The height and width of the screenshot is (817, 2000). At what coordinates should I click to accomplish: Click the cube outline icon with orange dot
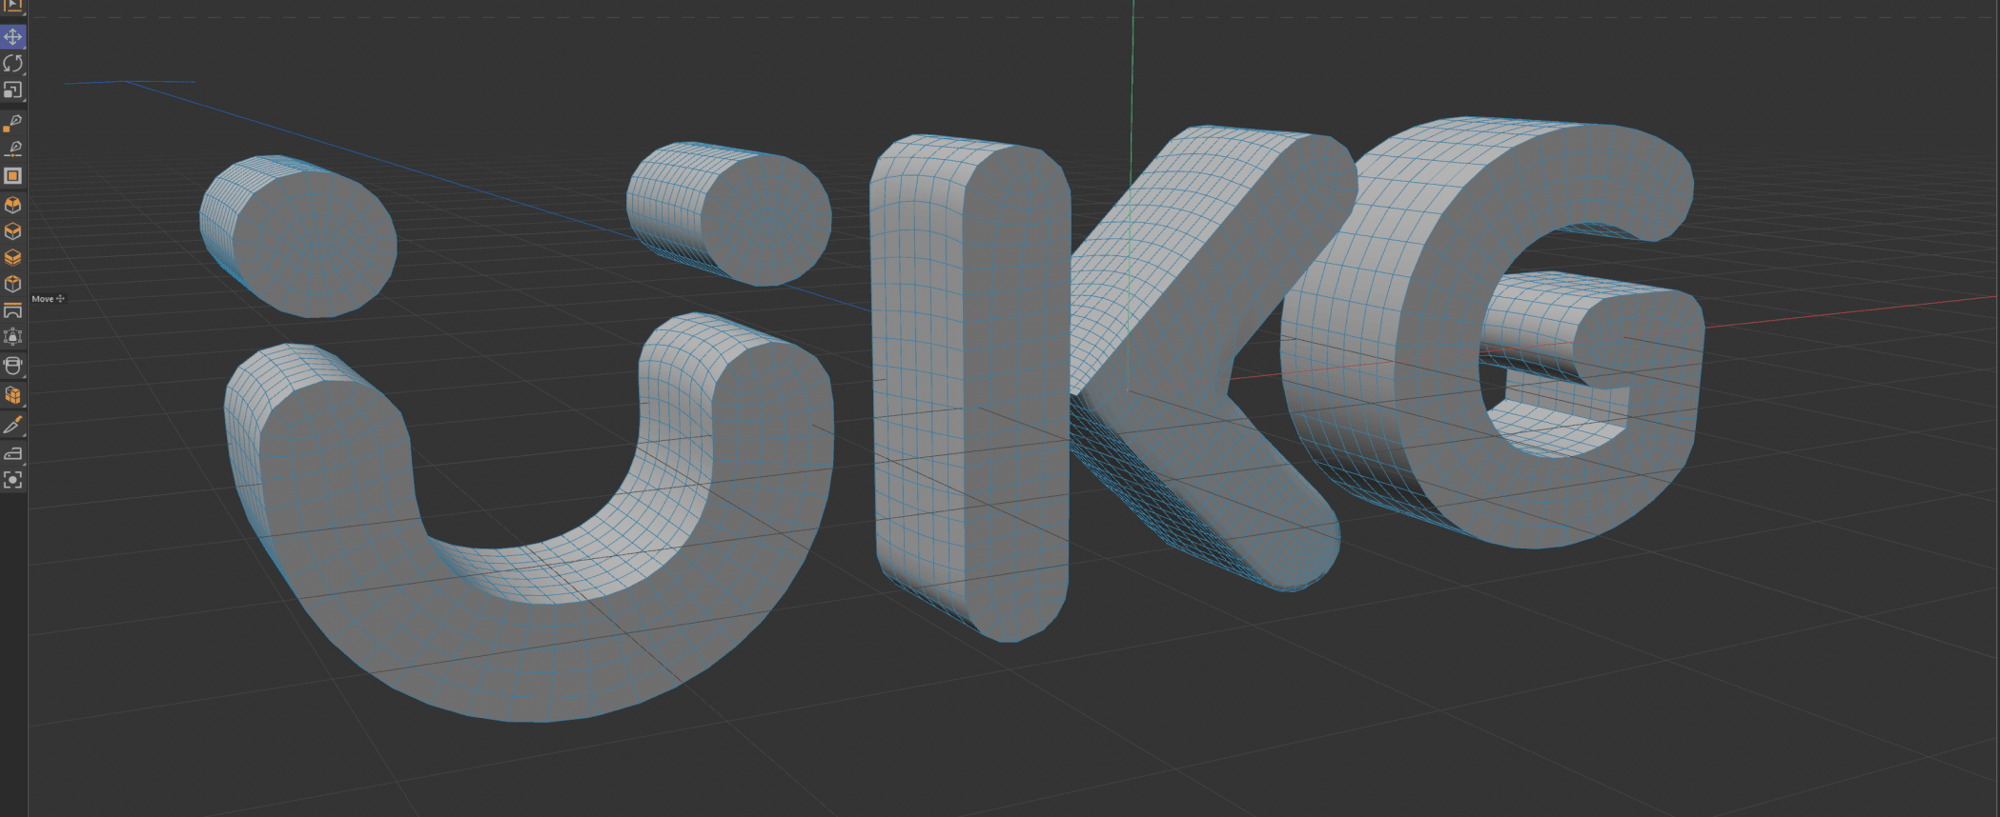[13, 284]
